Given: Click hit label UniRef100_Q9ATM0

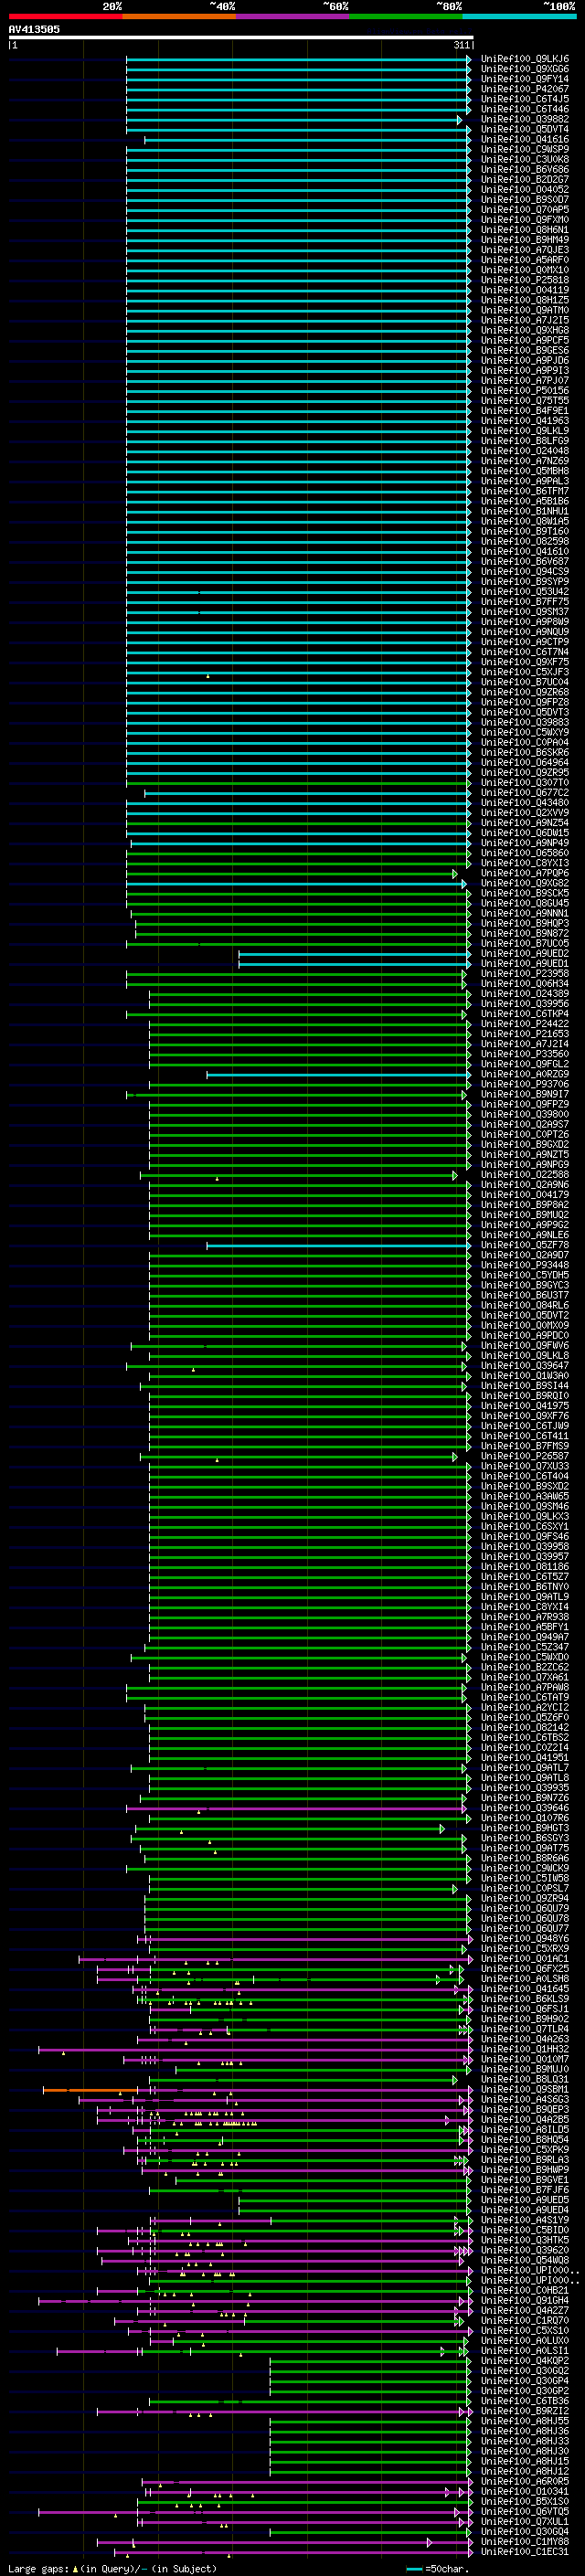Looking at the screenshot, I should [525, 310].
